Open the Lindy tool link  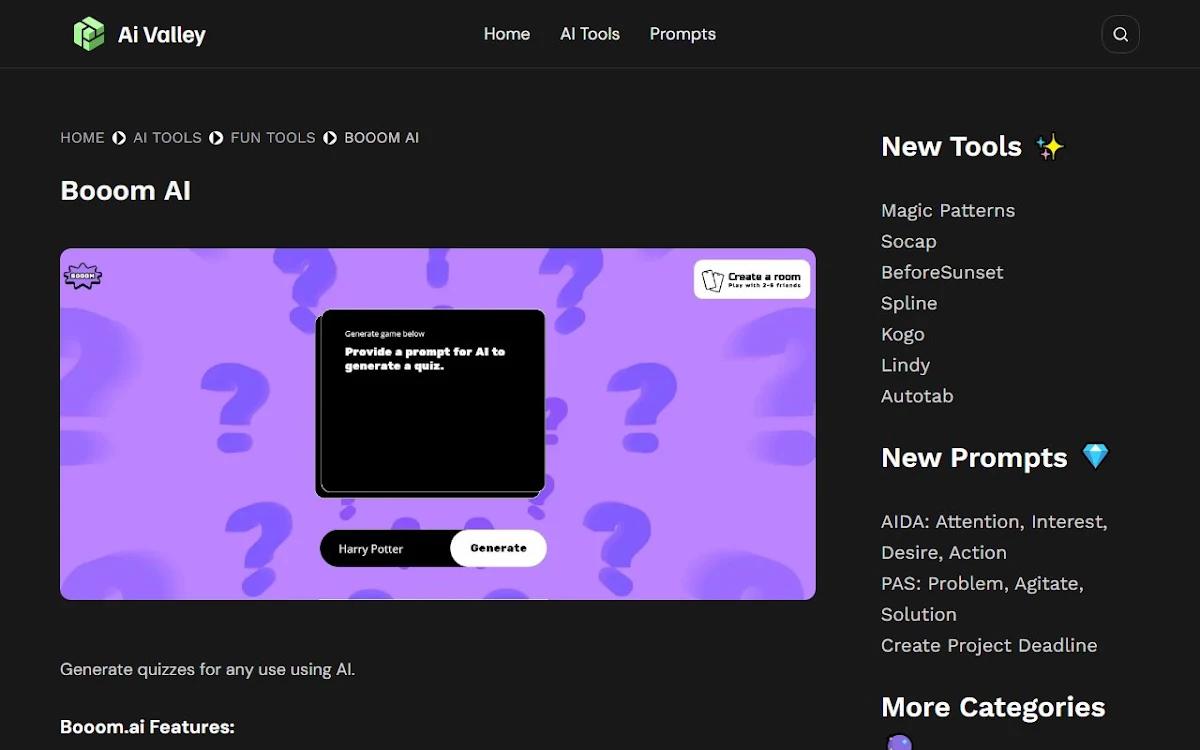tap(906, 365)
